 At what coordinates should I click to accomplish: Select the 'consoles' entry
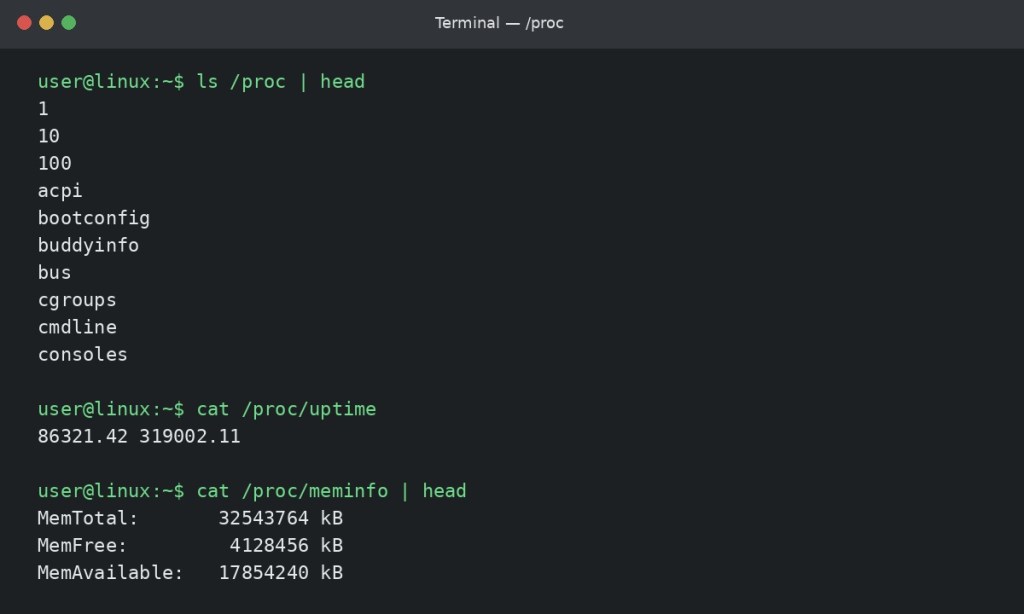[83, 355]
